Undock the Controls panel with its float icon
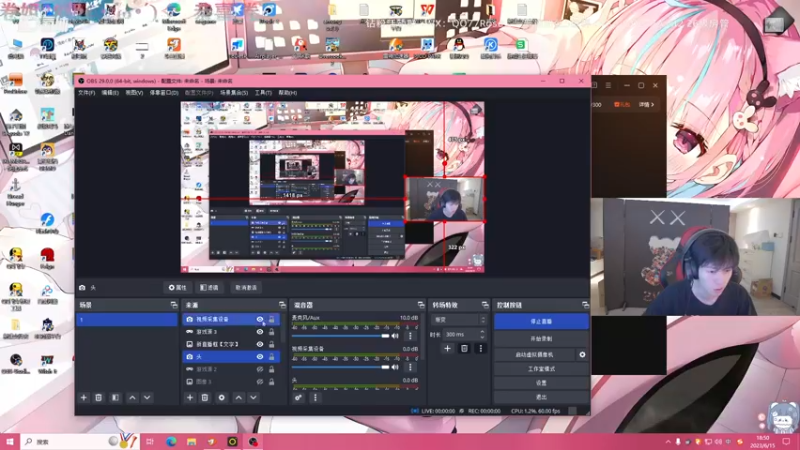 (585, 305)
